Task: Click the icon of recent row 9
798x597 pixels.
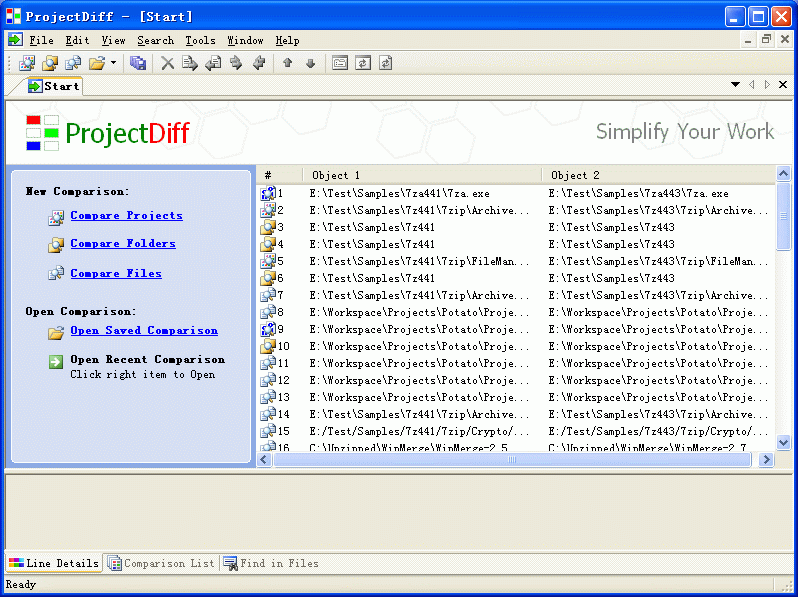Action: (268, 329)
